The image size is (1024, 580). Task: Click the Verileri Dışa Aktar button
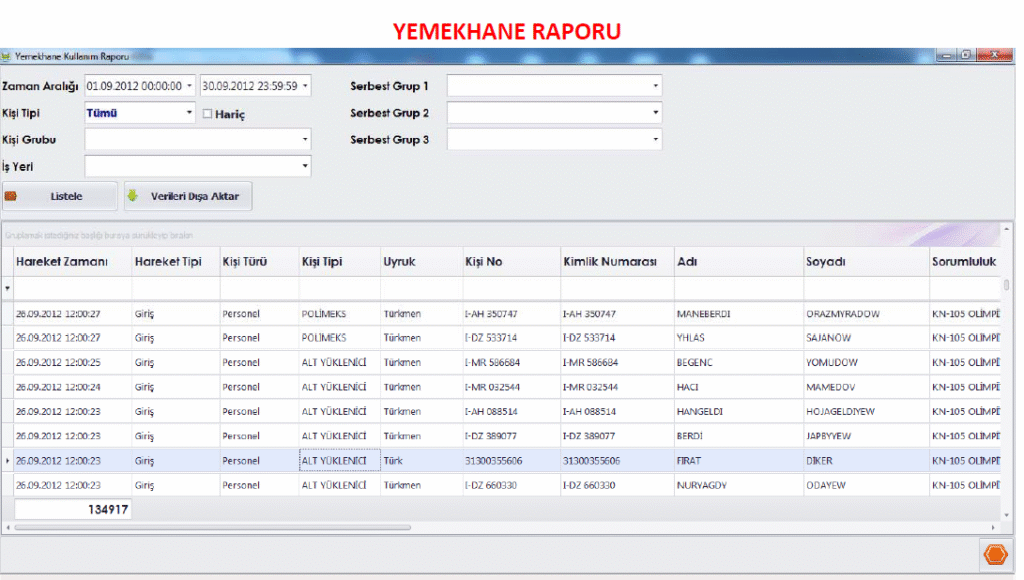coord(188,196)
